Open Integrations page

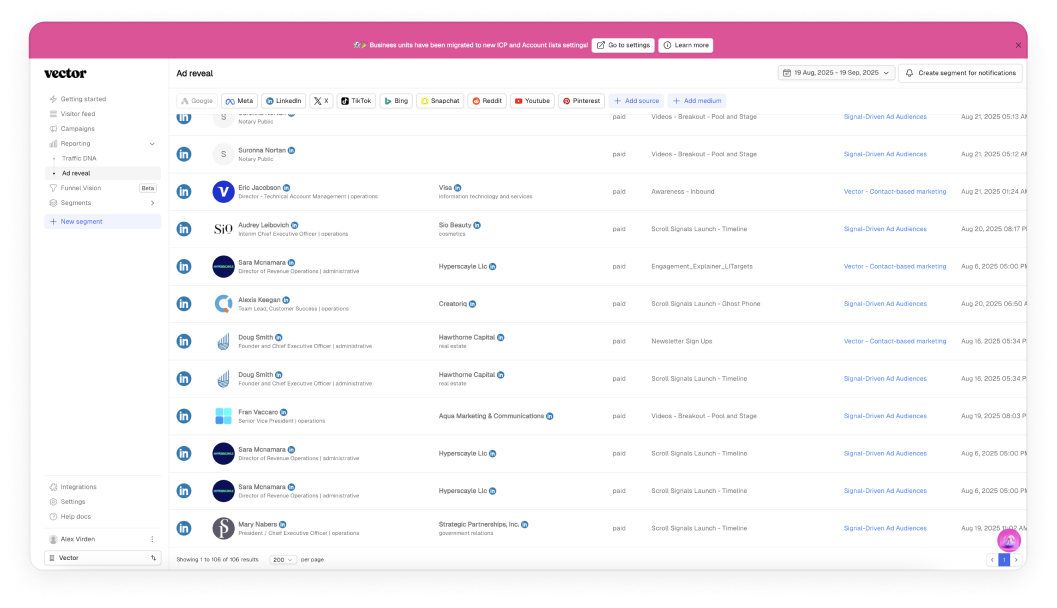(78, 487)
